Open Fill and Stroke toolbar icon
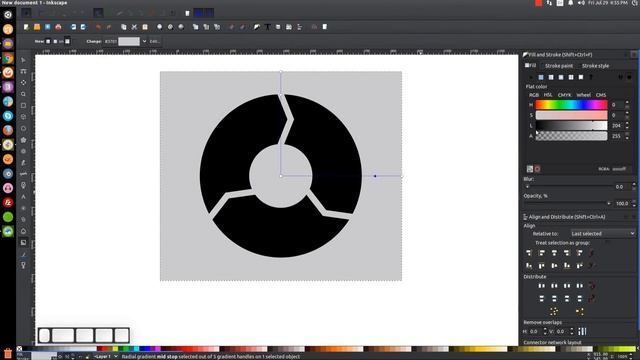The image size is (640, 360). point(257,27)
